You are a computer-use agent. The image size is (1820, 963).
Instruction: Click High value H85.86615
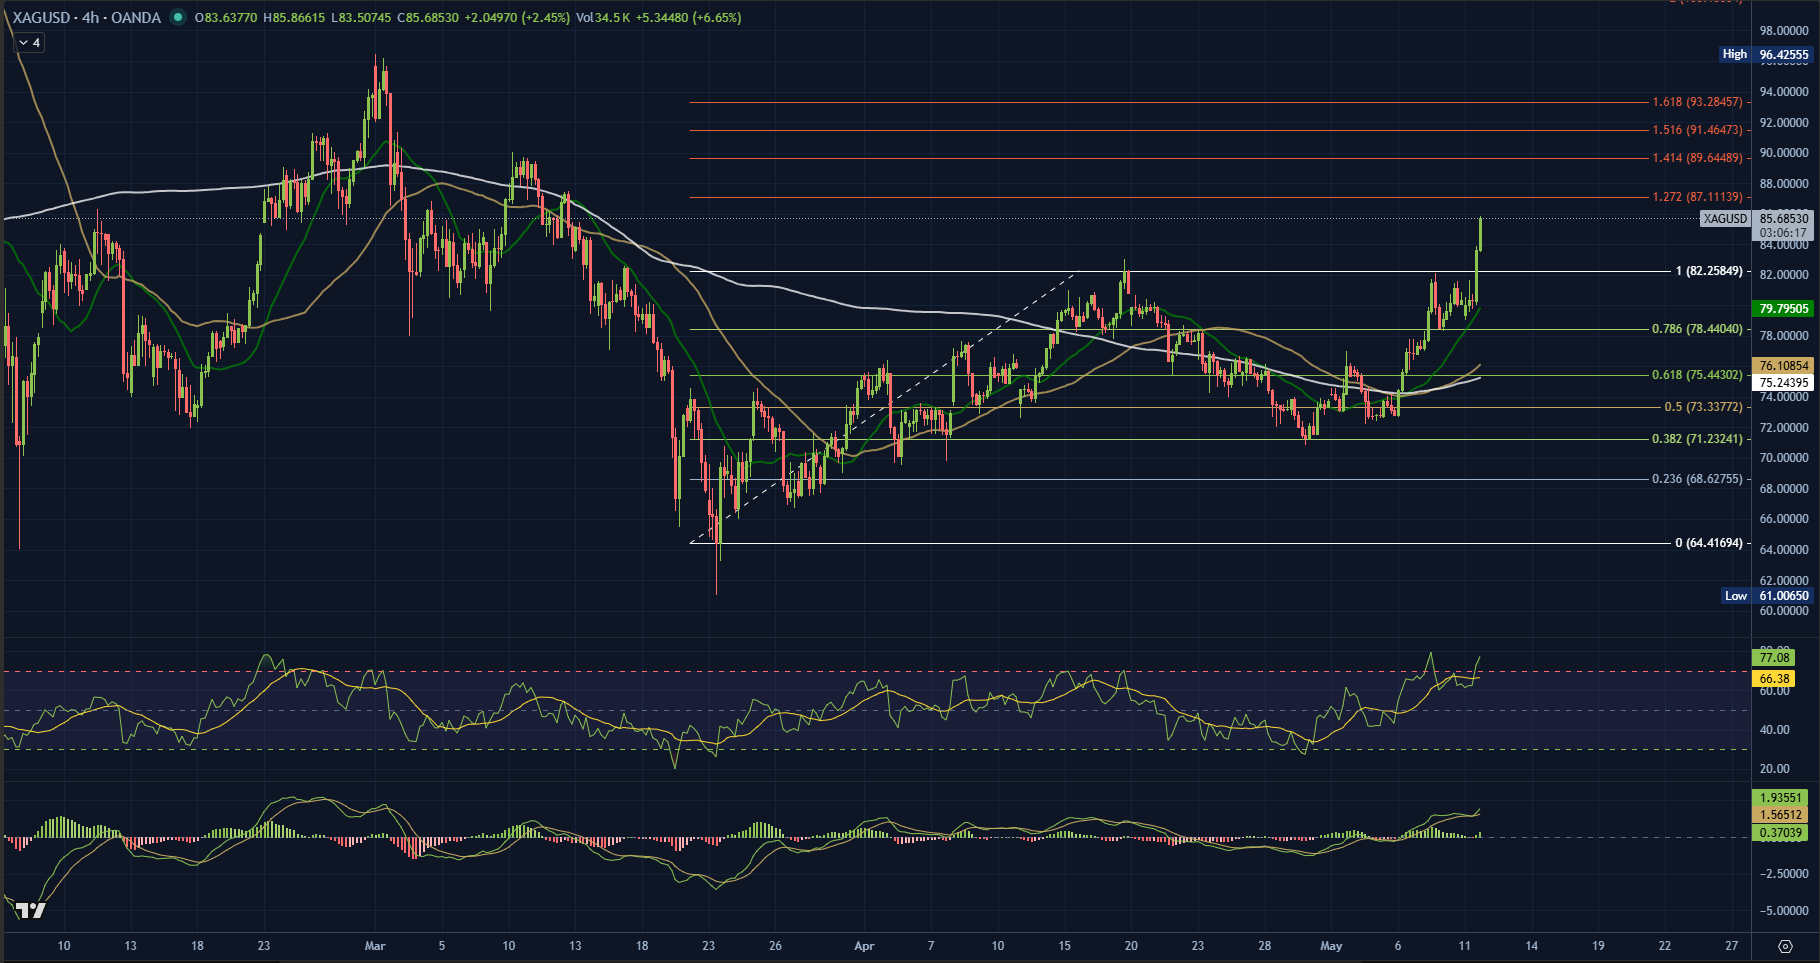point(294,17)
